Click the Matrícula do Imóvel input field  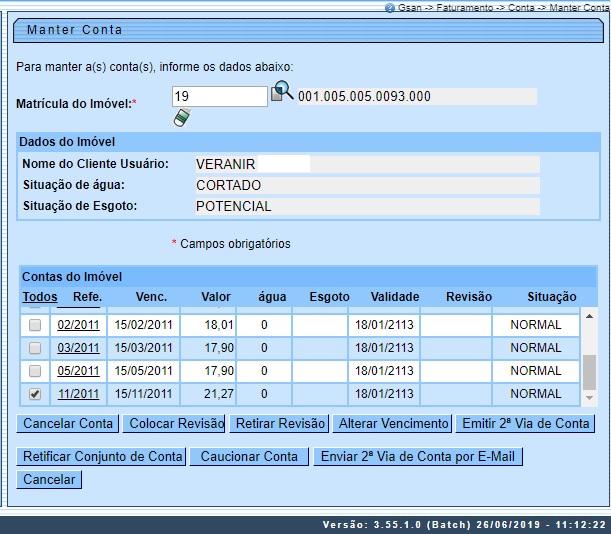pyautogui.click(x=219, y=96)
